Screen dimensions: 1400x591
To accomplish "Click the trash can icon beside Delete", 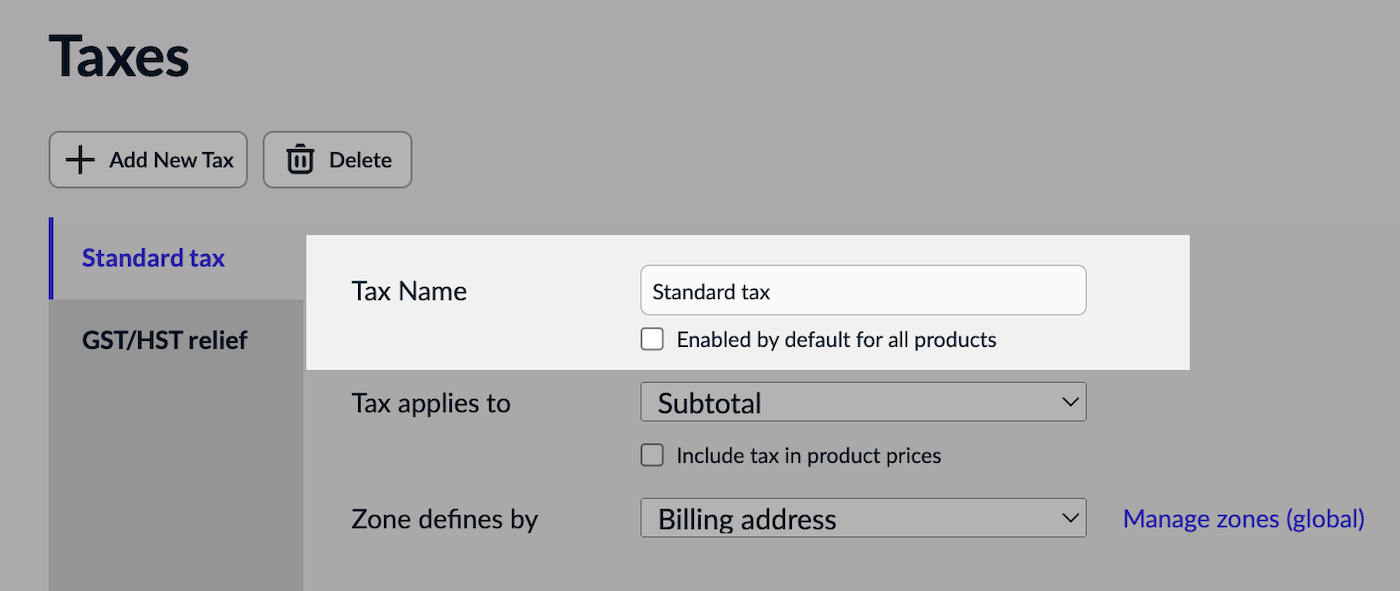I will (300, 160).
